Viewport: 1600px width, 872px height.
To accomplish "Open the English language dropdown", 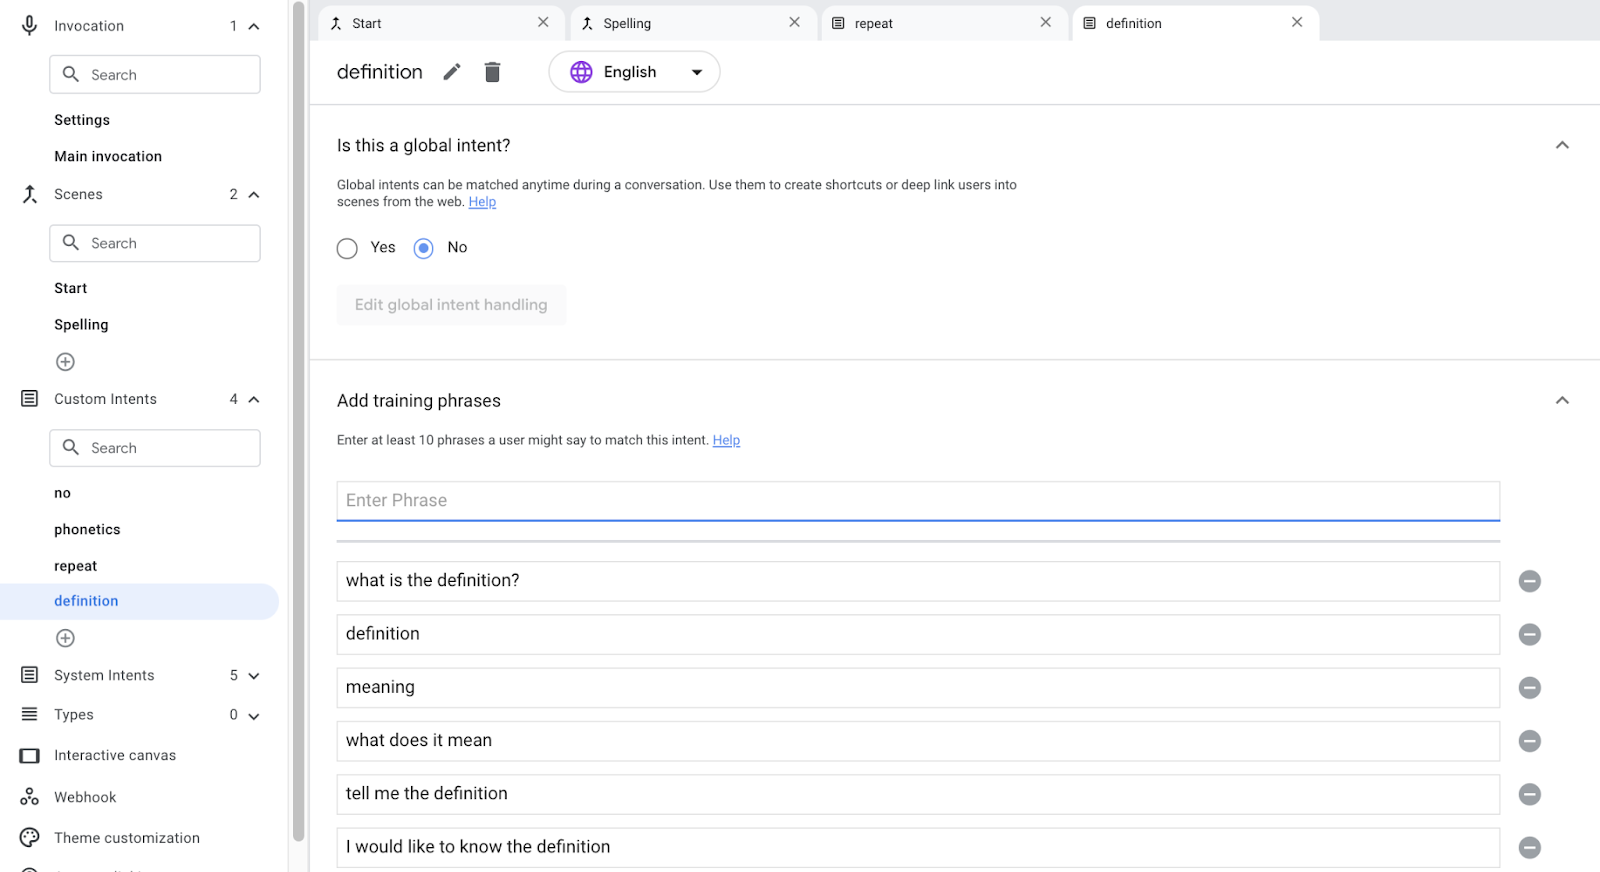I will tap(634, 72).
